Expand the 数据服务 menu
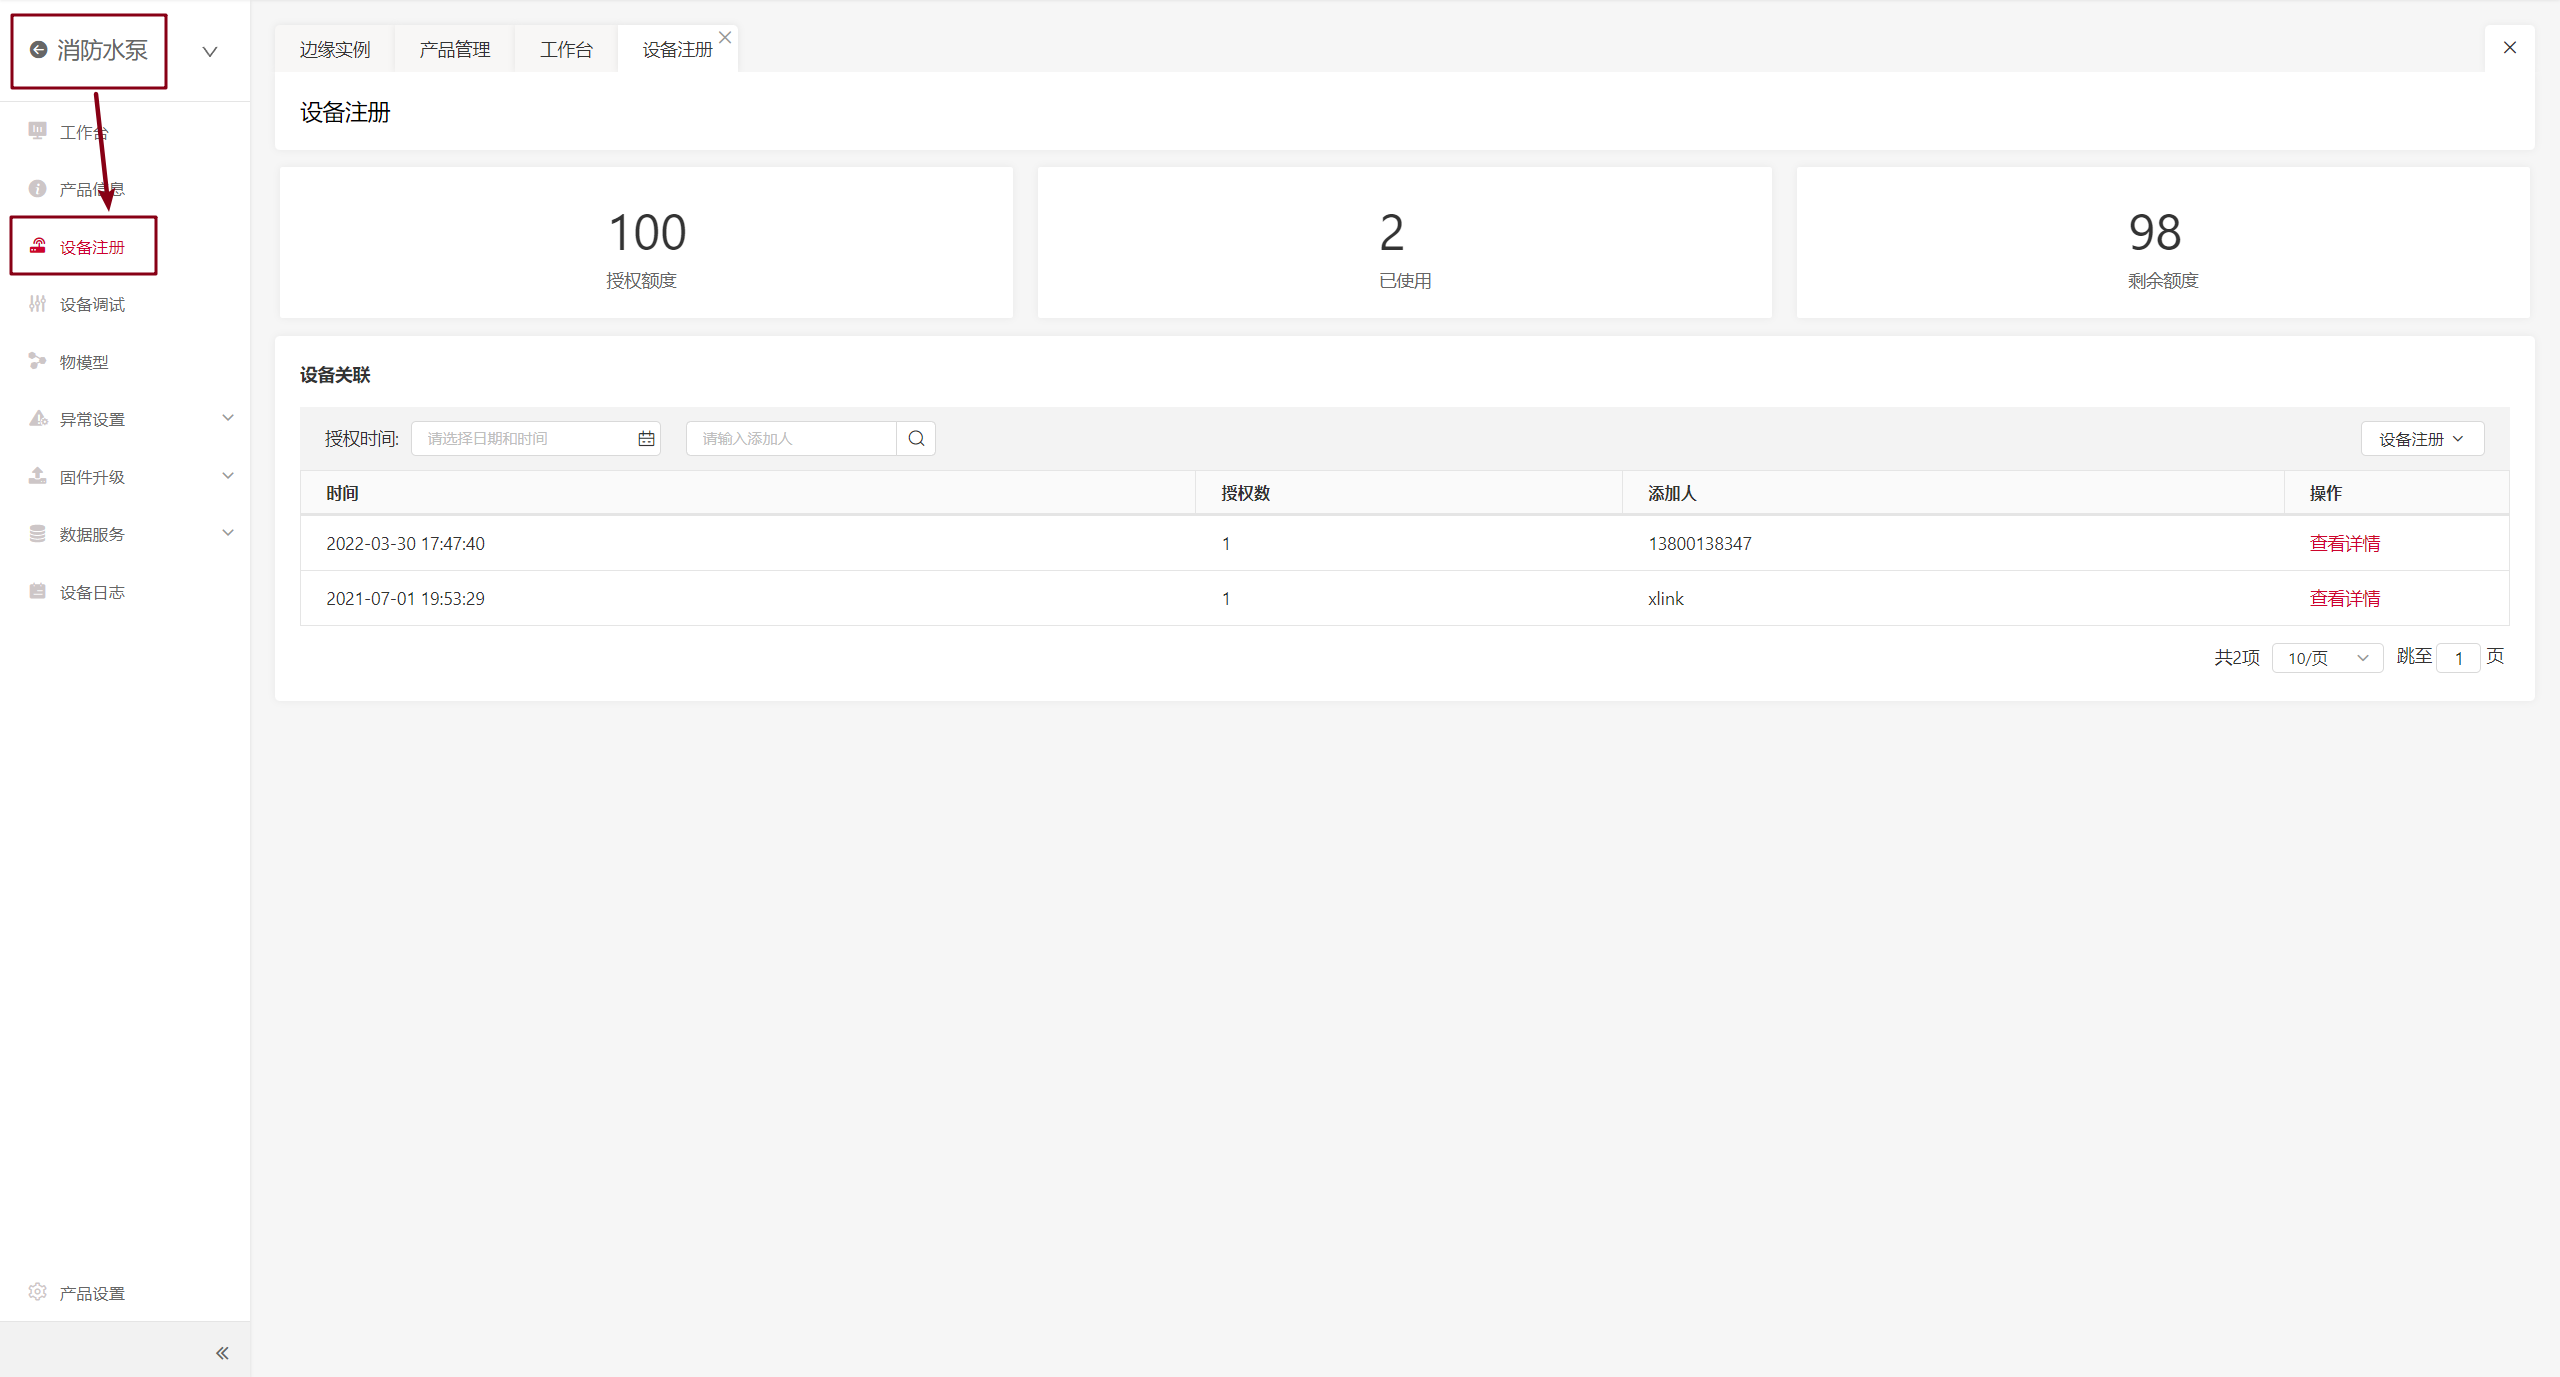This screenshot has width=2560, height=1377. 228,533
